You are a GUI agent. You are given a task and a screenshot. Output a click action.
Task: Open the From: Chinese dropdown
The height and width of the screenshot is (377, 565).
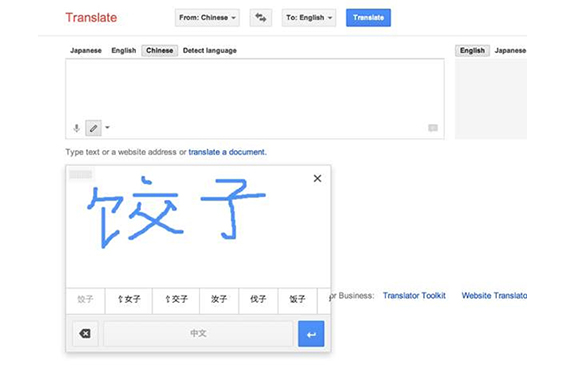pyautogui.click(x=207, y=18)
